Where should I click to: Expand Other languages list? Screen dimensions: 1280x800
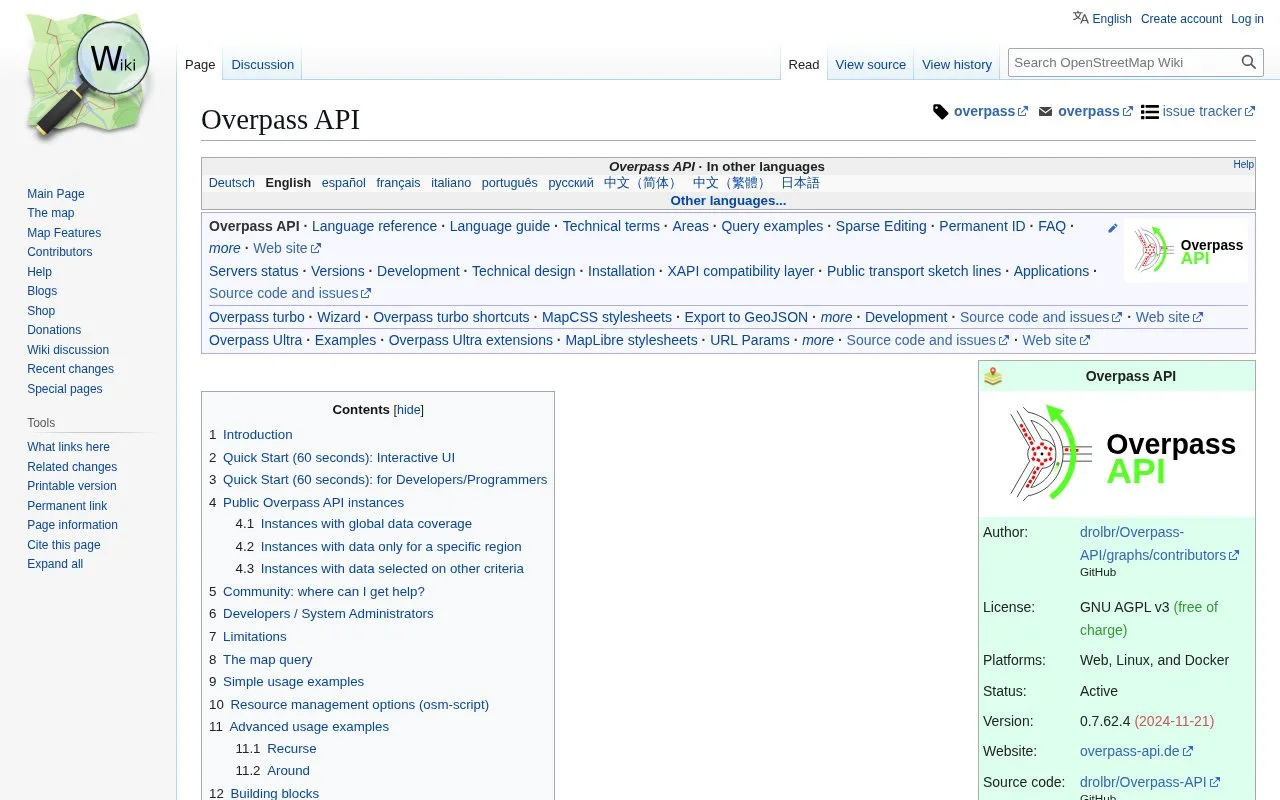tap(728, 201)
